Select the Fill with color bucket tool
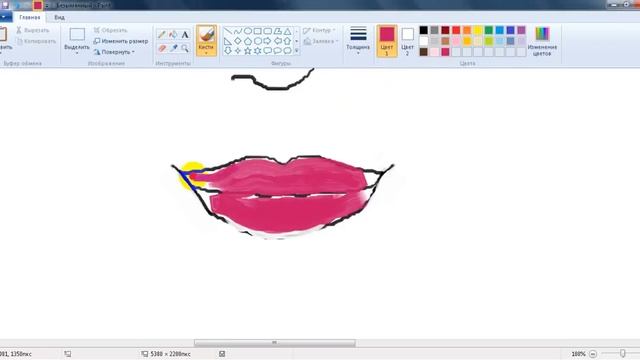This screenshot has height=360, width=640. [x=173, y=35]
